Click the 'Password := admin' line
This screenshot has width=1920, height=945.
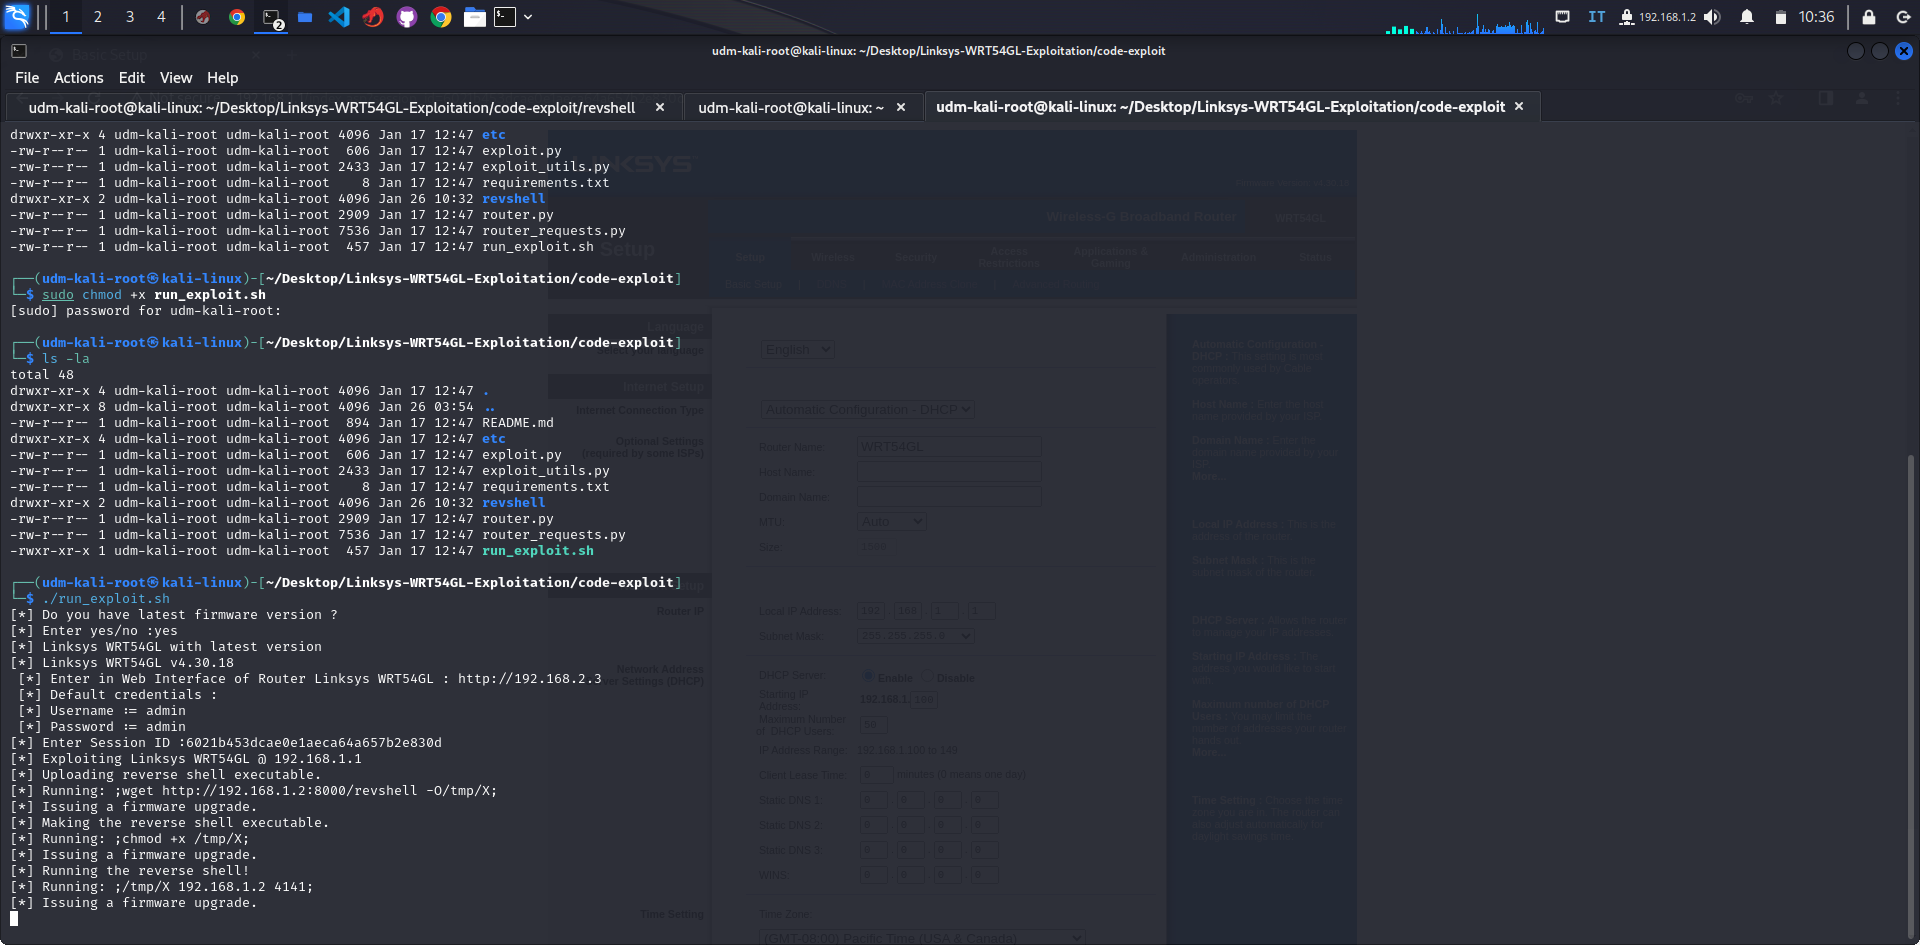[102, 727]
